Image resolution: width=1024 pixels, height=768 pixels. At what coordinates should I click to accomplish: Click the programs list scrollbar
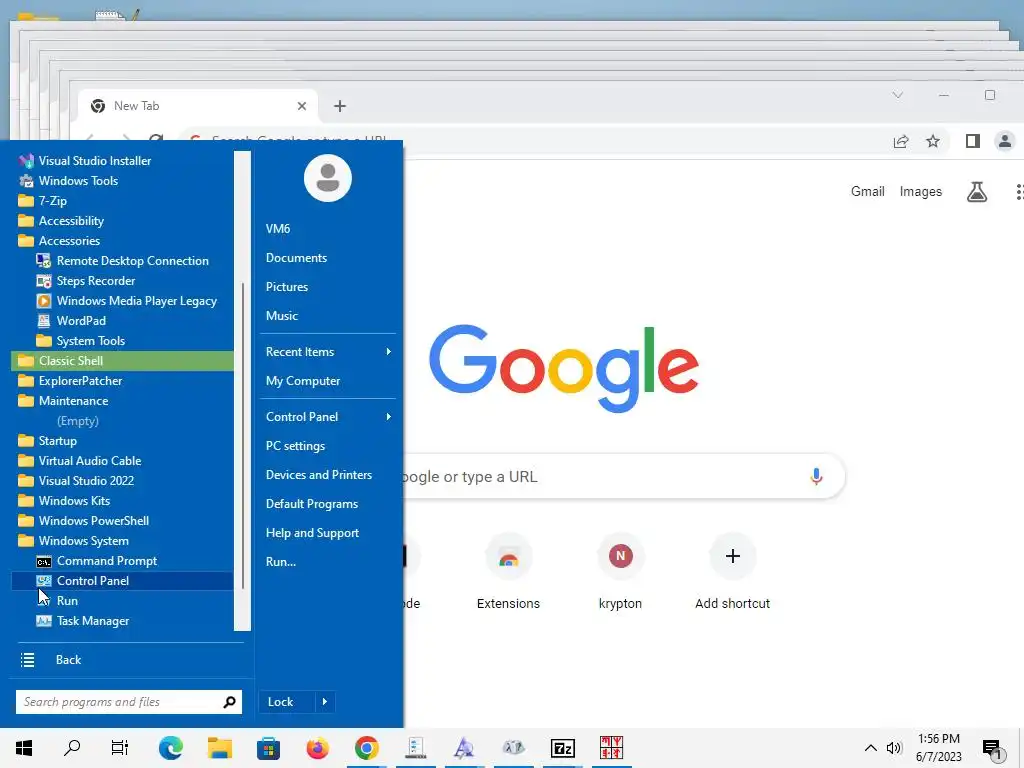tap(242, 436)
